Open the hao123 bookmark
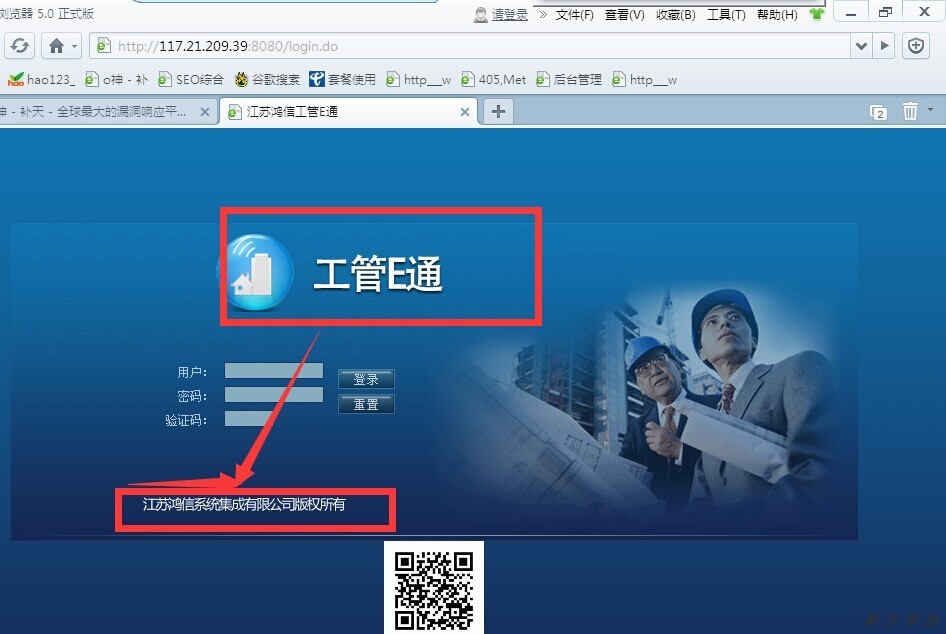946x634 pixels. [x=41, y=80]
